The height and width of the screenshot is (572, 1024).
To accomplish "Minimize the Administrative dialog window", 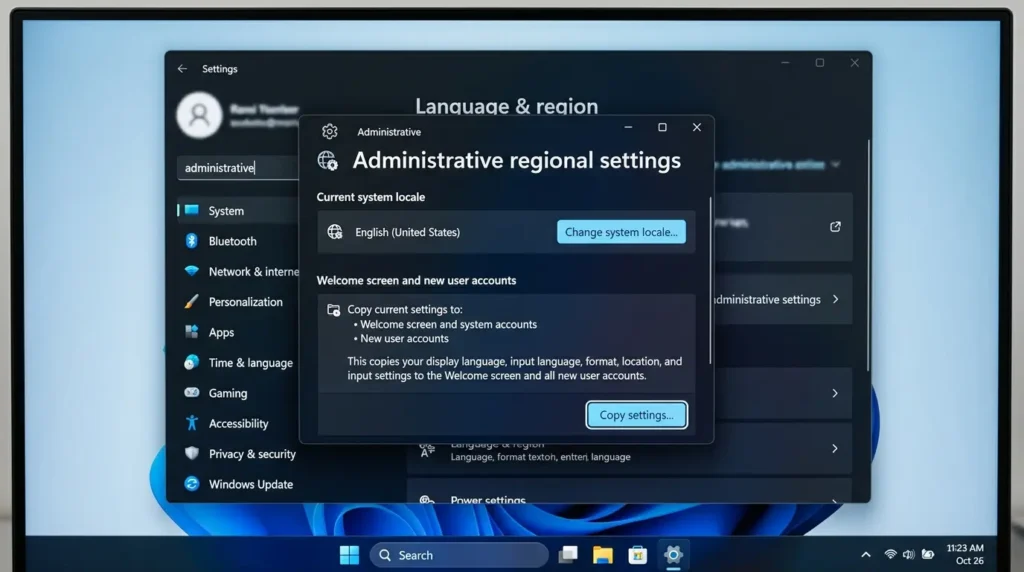I will (x=628, y=127).
